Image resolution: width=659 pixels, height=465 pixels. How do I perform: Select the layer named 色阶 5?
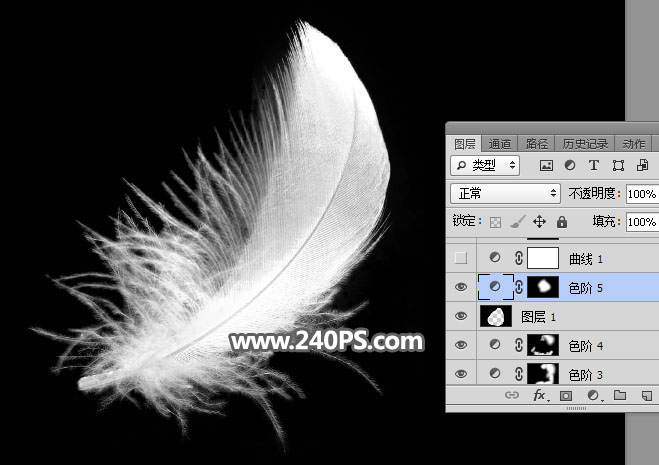click(x=586, y=288)
